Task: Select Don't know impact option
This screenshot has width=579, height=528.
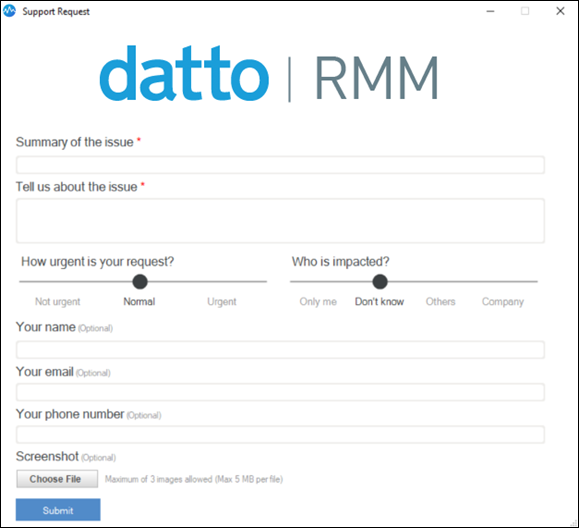Action: (379, 302)
